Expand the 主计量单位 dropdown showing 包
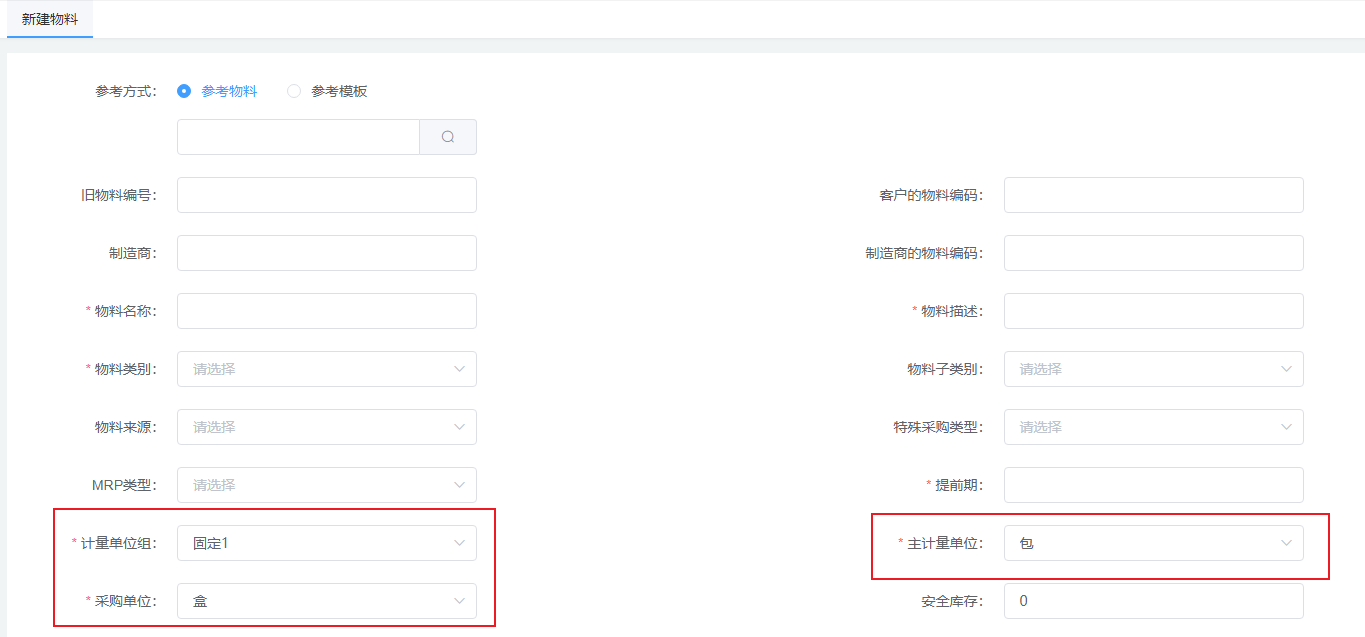Viewport: 1365px width, 637px height. (x=1153, y=543)
